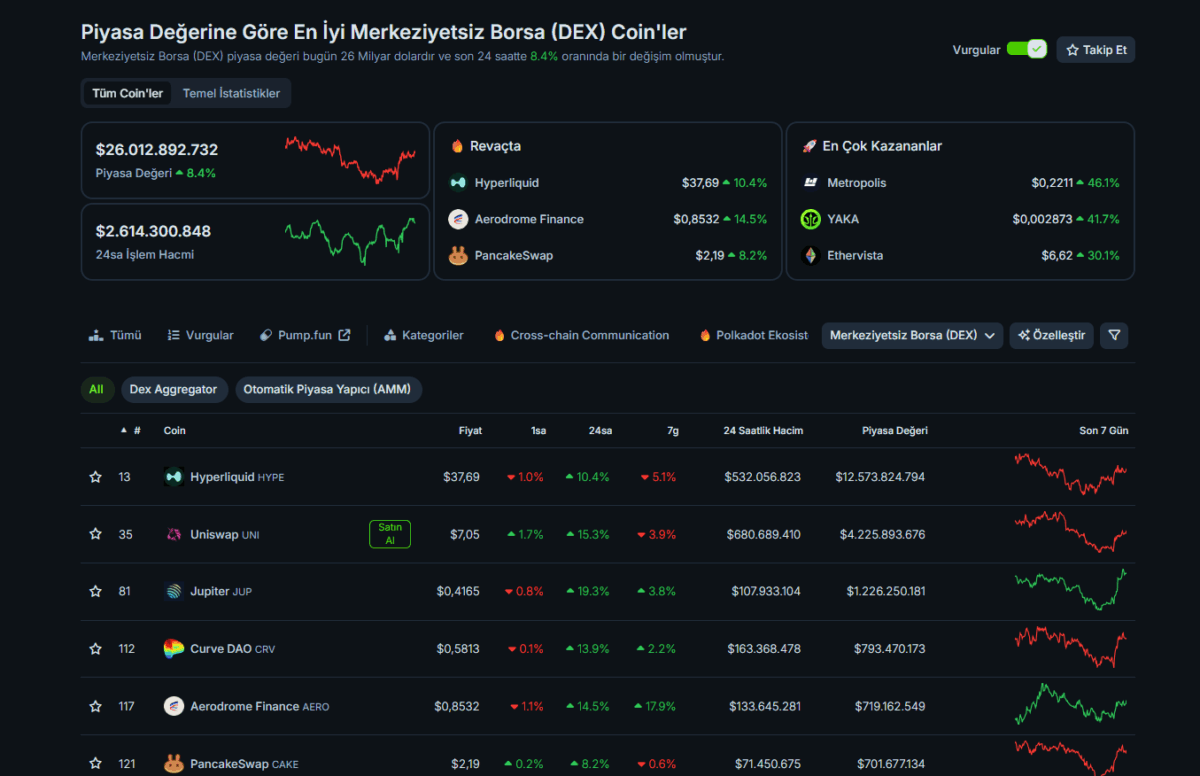Click the Özelleştir customize button
The height and width of the screenshot is (776, 1200).
pyautogui.click(x=1052, y=335)
